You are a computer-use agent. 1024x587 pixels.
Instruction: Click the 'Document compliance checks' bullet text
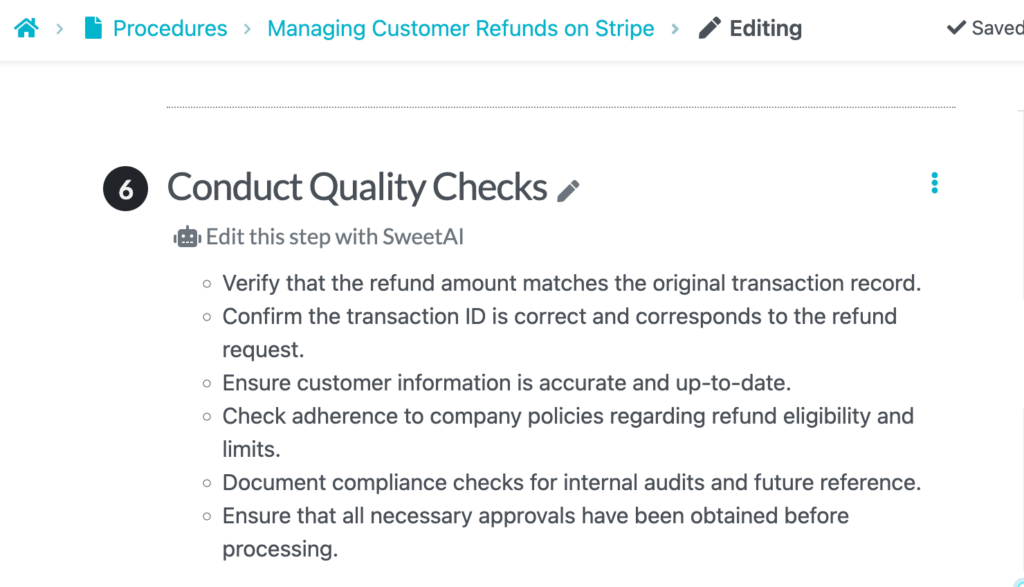(570, 483)
